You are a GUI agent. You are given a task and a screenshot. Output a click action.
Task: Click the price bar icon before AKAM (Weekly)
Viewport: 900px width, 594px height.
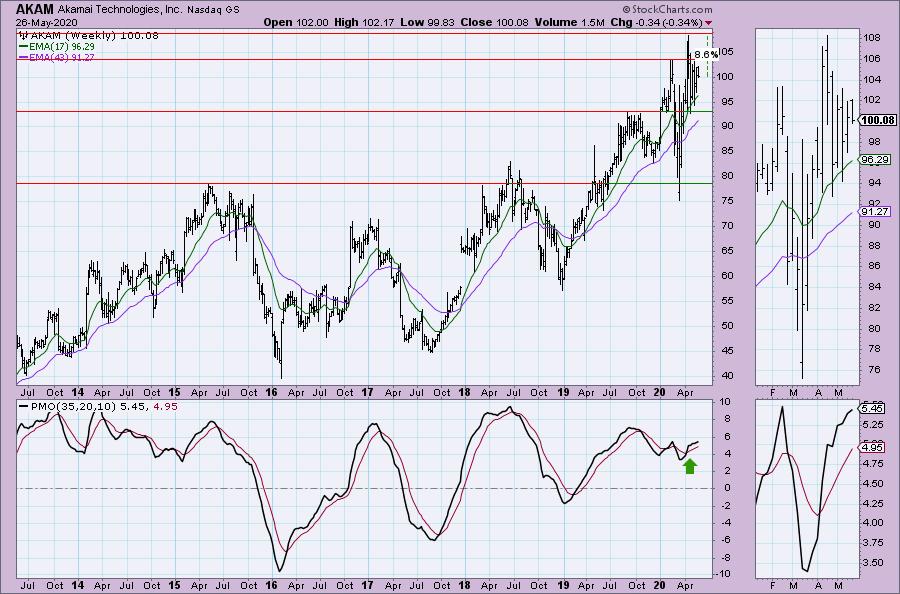23,35
